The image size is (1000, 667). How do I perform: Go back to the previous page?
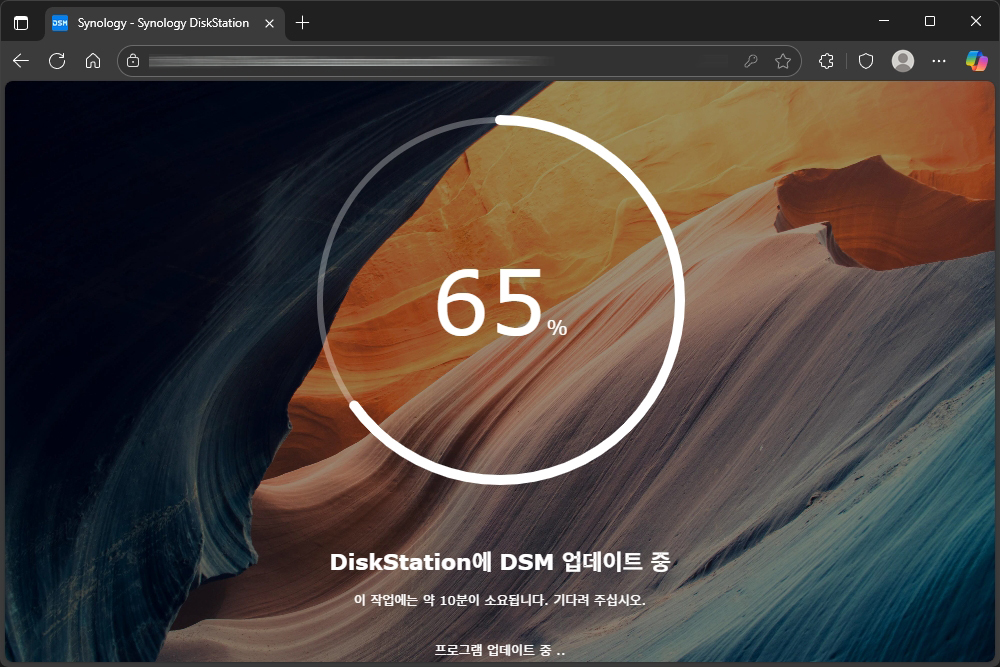21,61
